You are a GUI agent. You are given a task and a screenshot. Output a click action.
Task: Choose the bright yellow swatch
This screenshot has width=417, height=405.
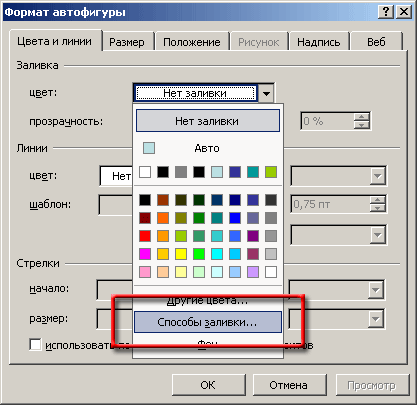[181, 254]
